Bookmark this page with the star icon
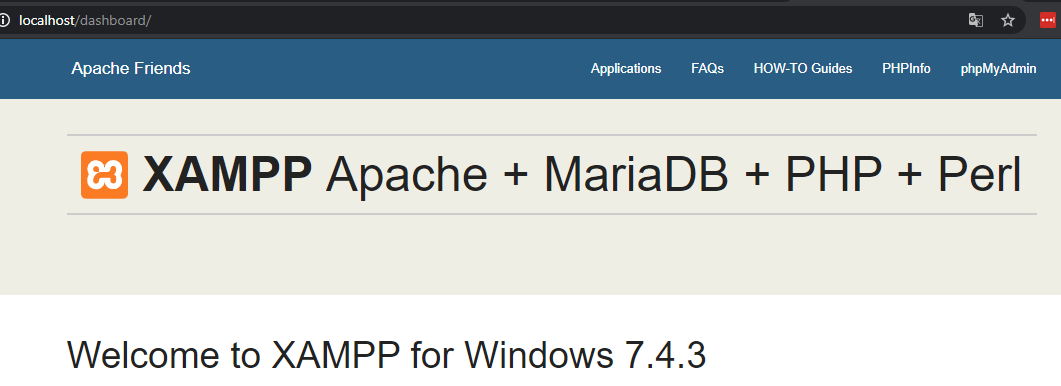The width and height of the screenshot is (1061, 386). pos(1008,20)
